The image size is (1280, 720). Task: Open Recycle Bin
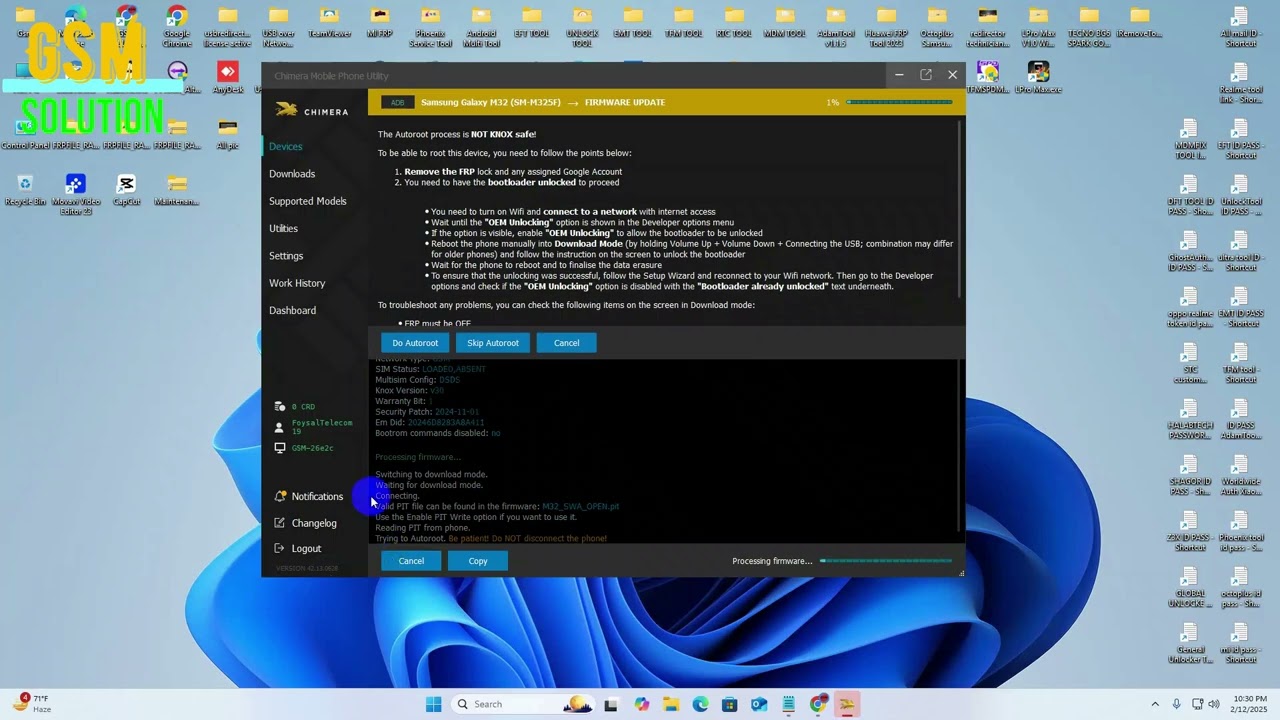click(25, 190)
